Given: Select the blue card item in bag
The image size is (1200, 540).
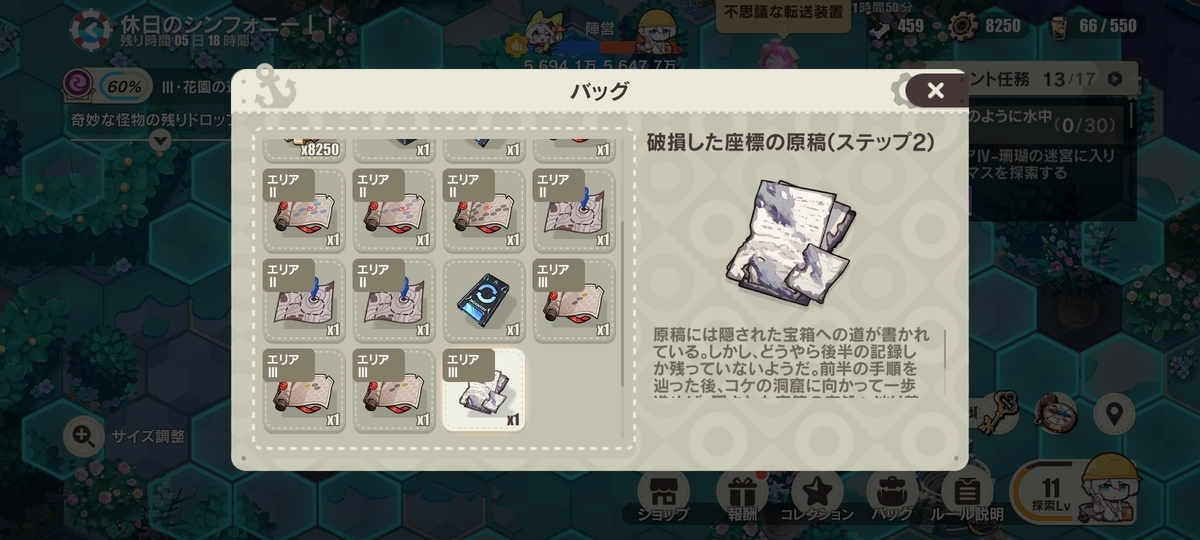Looking at the screenshot, I should (x=484, y=299).
